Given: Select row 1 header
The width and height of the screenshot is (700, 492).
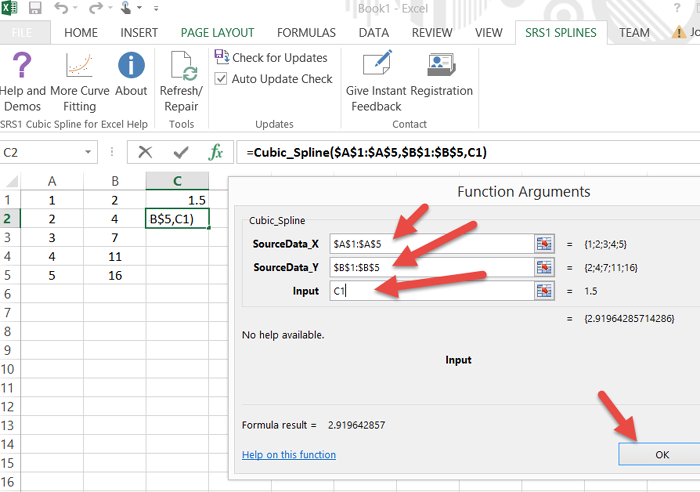Looking at the screenshot, I should point(8,200).
